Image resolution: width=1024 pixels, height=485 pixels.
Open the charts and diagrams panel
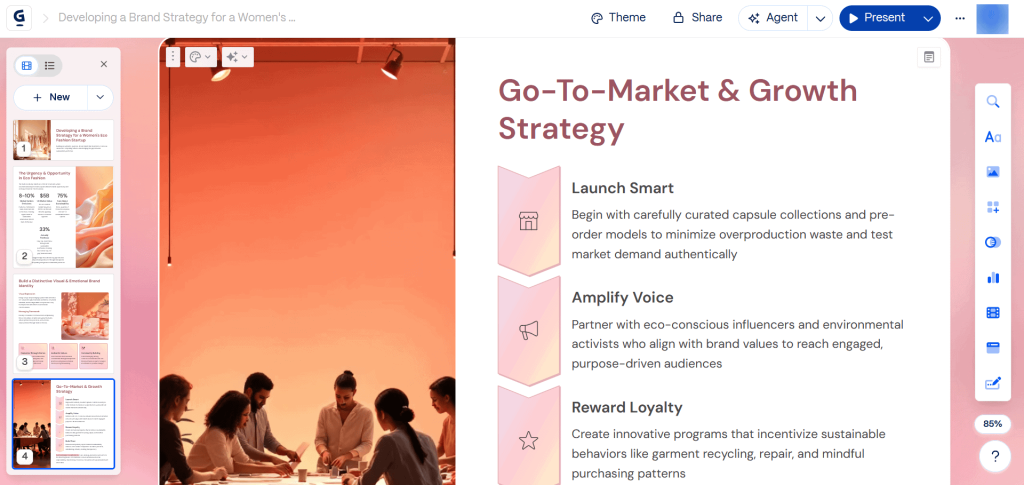(x=993, y=277)
